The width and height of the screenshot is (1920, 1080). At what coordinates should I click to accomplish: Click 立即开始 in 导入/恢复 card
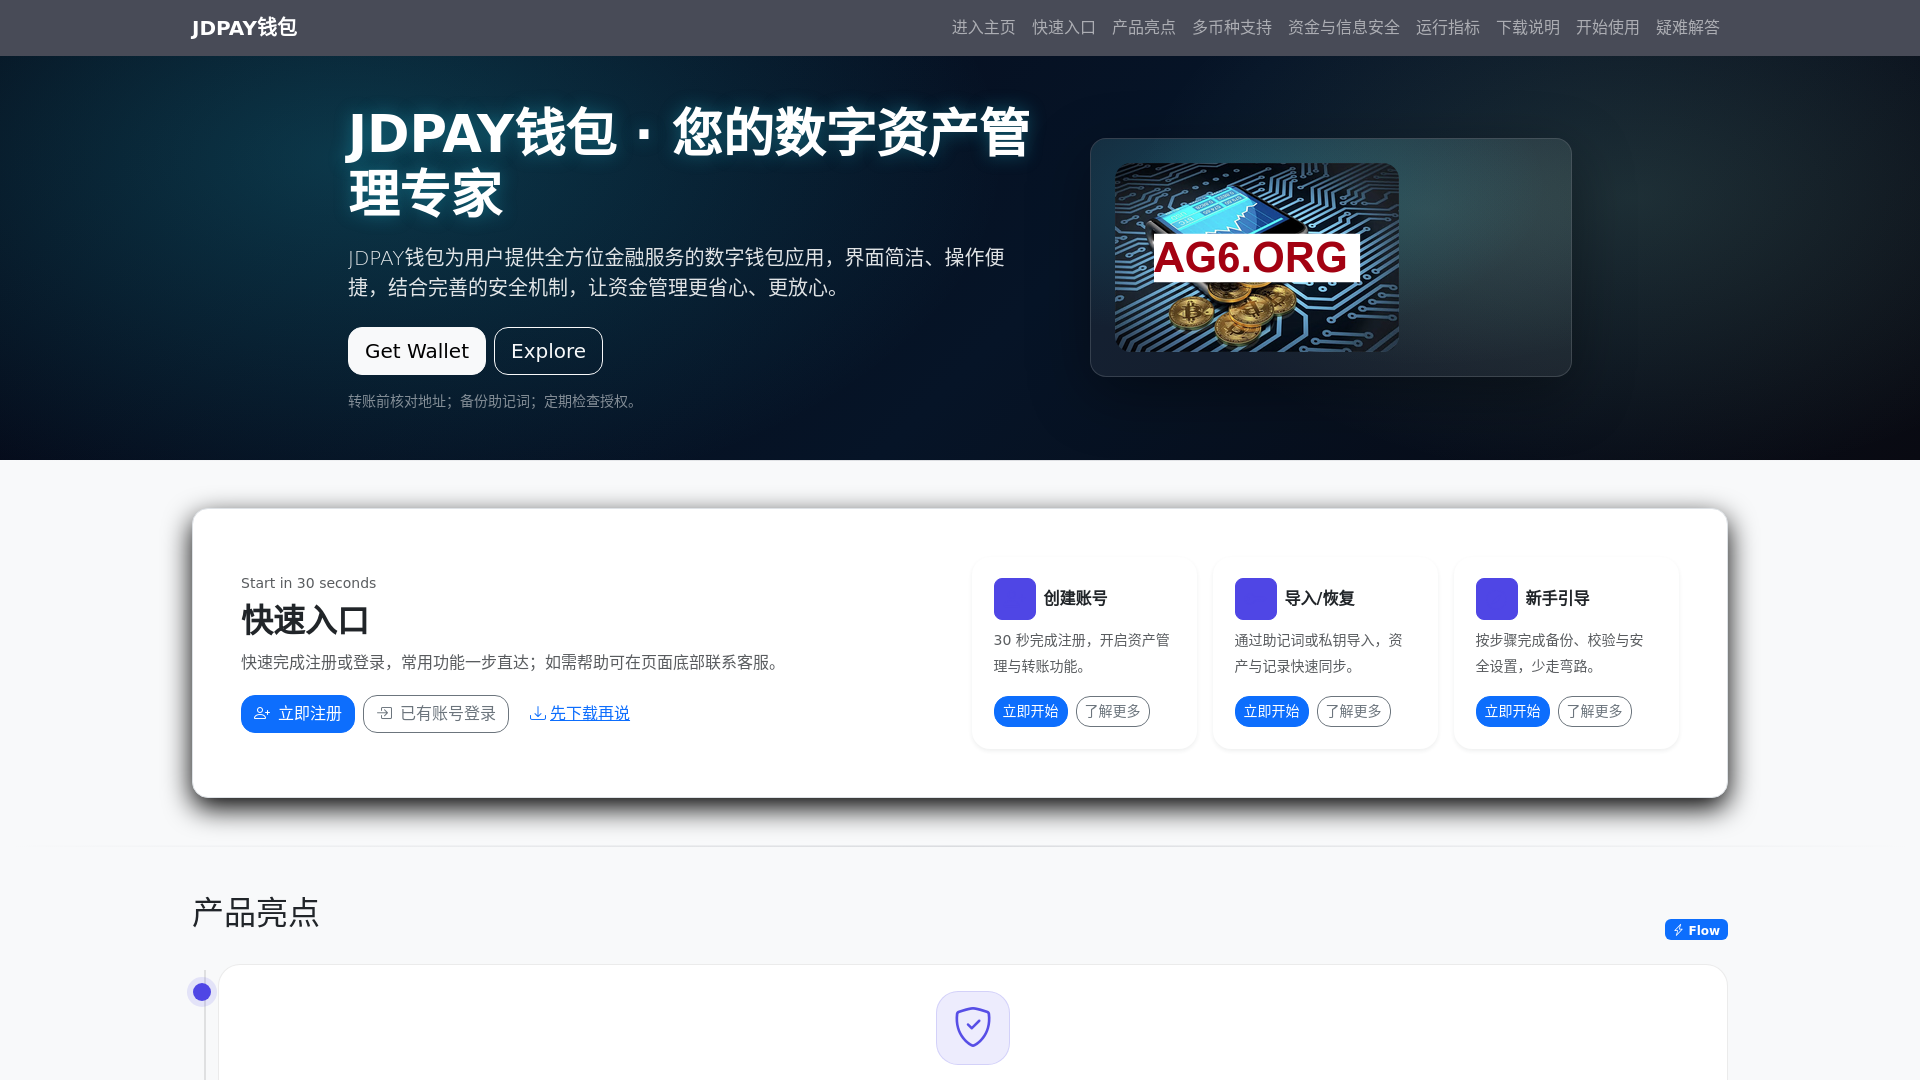click(1272, 712)
